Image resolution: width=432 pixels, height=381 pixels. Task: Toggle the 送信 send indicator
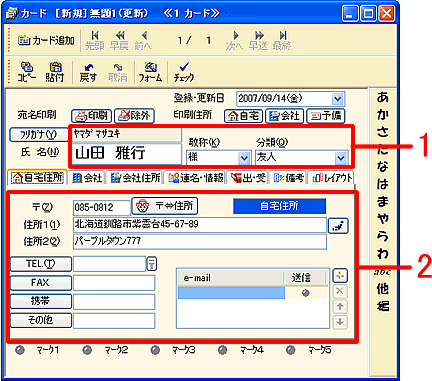306,293
